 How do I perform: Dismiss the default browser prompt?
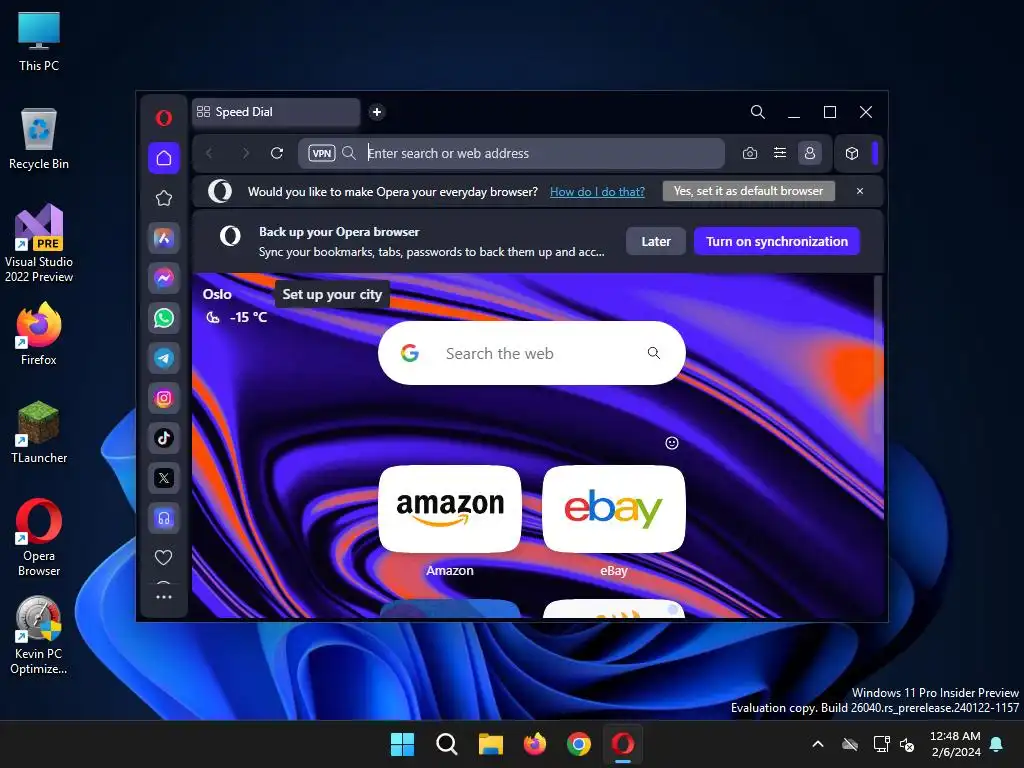859,191
